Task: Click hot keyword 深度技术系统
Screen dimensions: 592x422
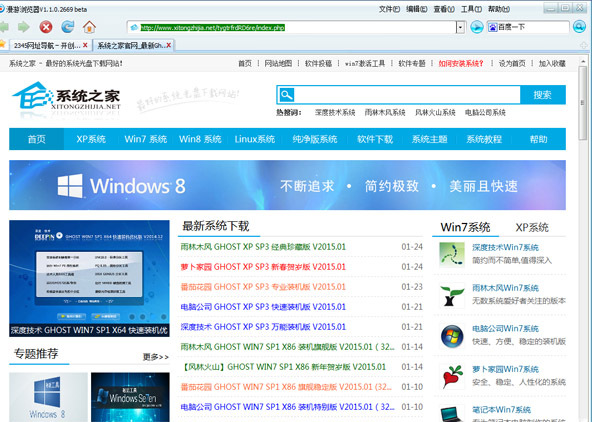Action: pyautogui.click(x=335, y=112)
